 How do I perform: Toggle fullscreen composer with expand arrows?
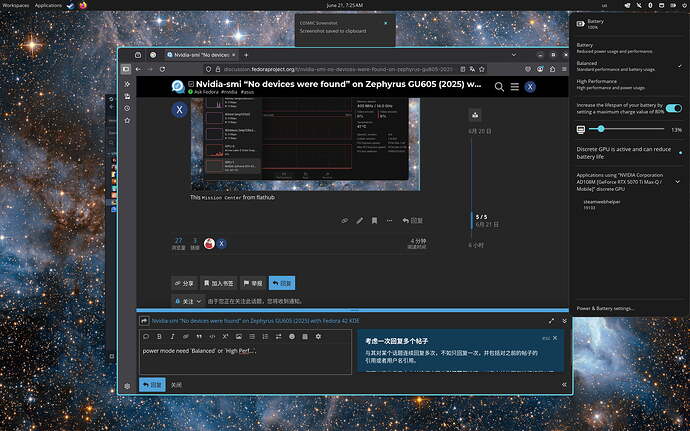pos(551,321)
